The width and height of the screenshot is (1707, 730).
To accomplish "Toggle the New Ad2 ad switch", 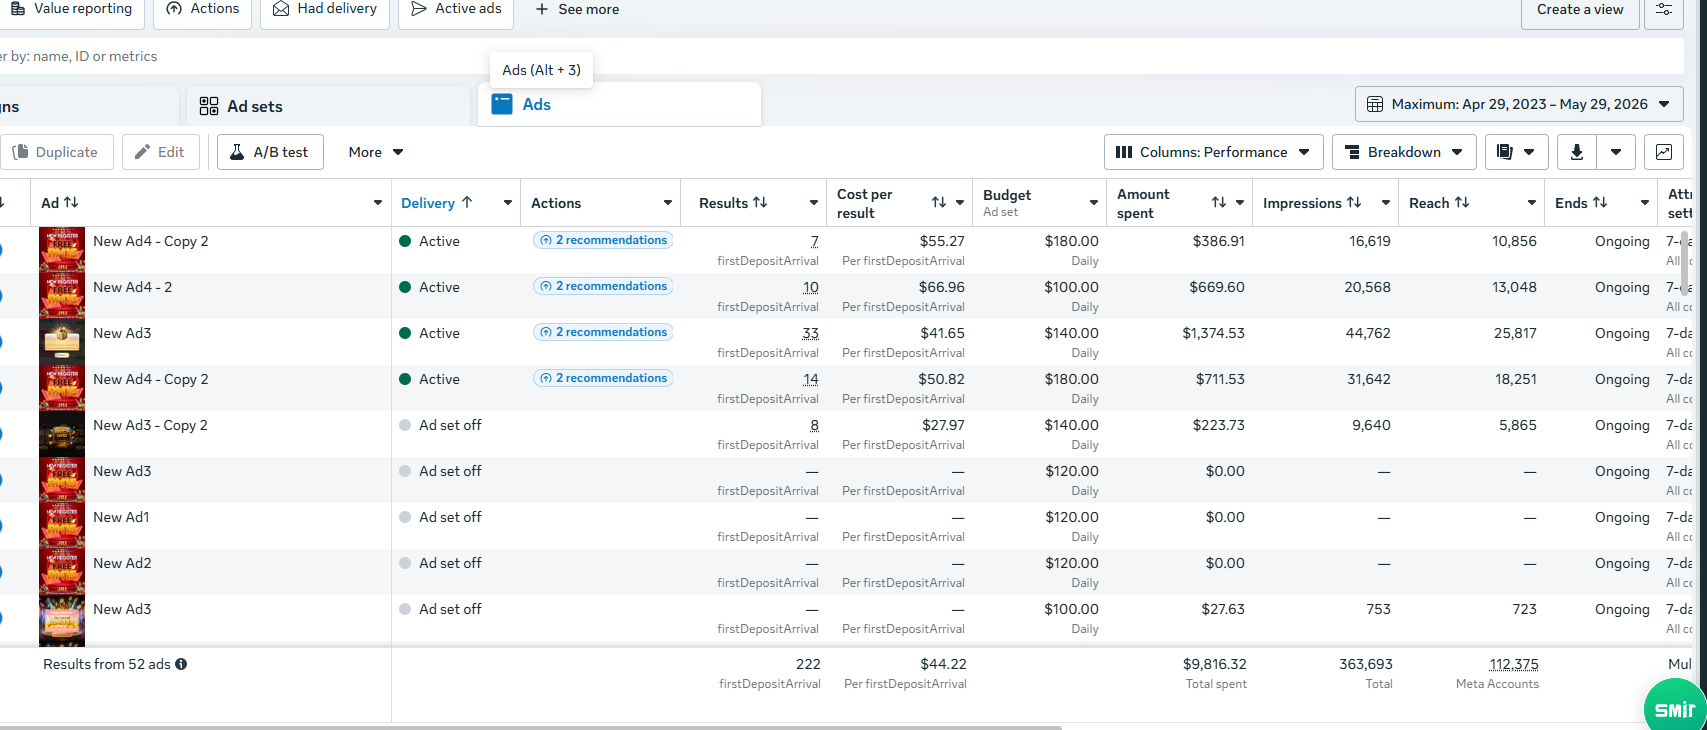I will click(x=0, y=572).
